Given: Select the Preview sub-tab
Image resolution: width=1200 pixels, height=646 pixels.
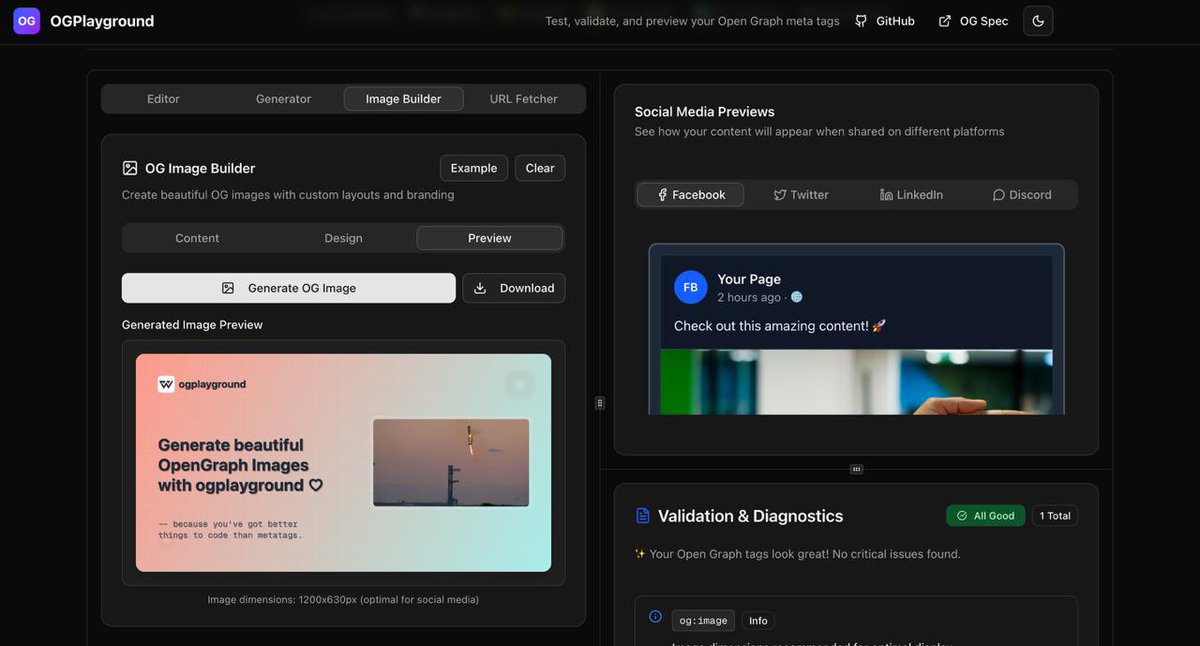Looking at the screenshot, I should [489, 238].
